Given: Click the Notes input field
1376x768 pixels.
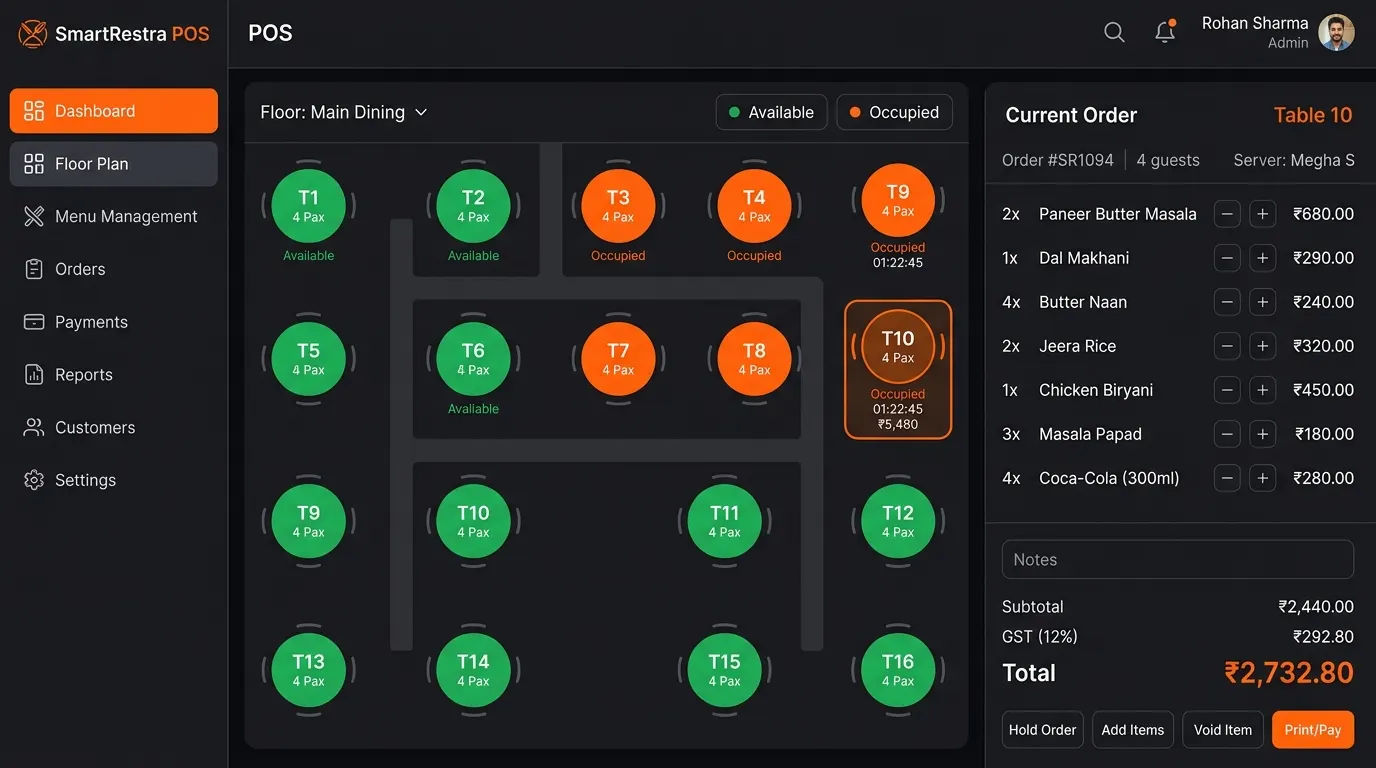Looking at the screenshot, I should coord(1178,560).
